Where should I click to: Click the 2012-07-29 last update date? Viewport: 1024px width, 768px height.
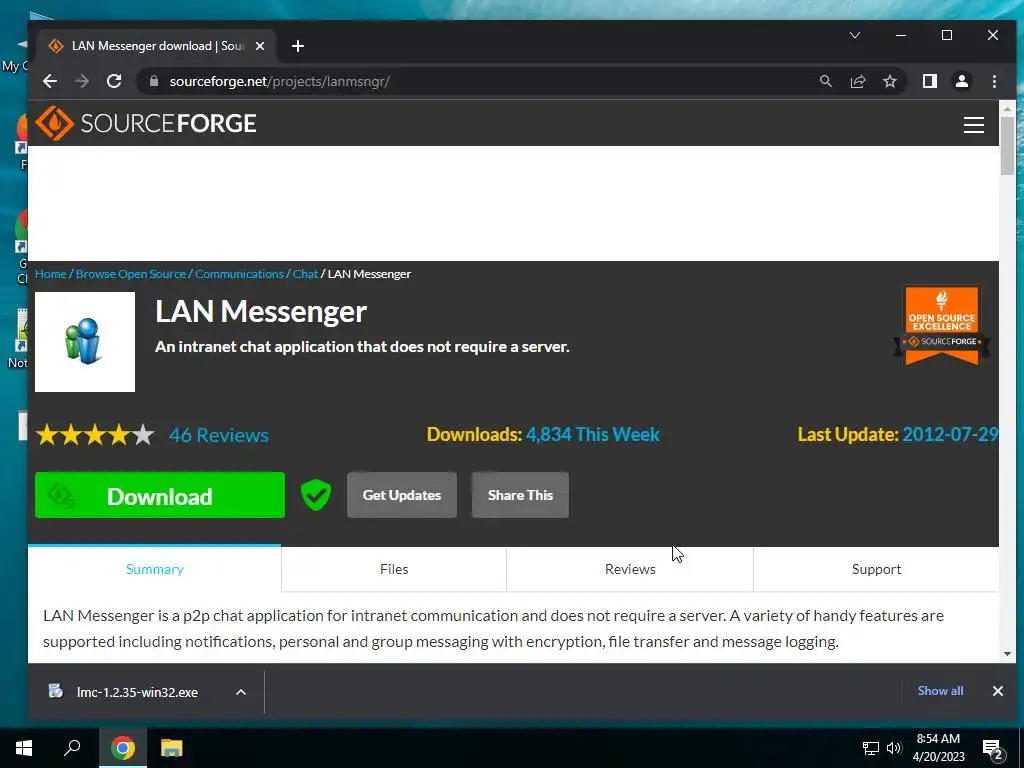pos(950,434)
